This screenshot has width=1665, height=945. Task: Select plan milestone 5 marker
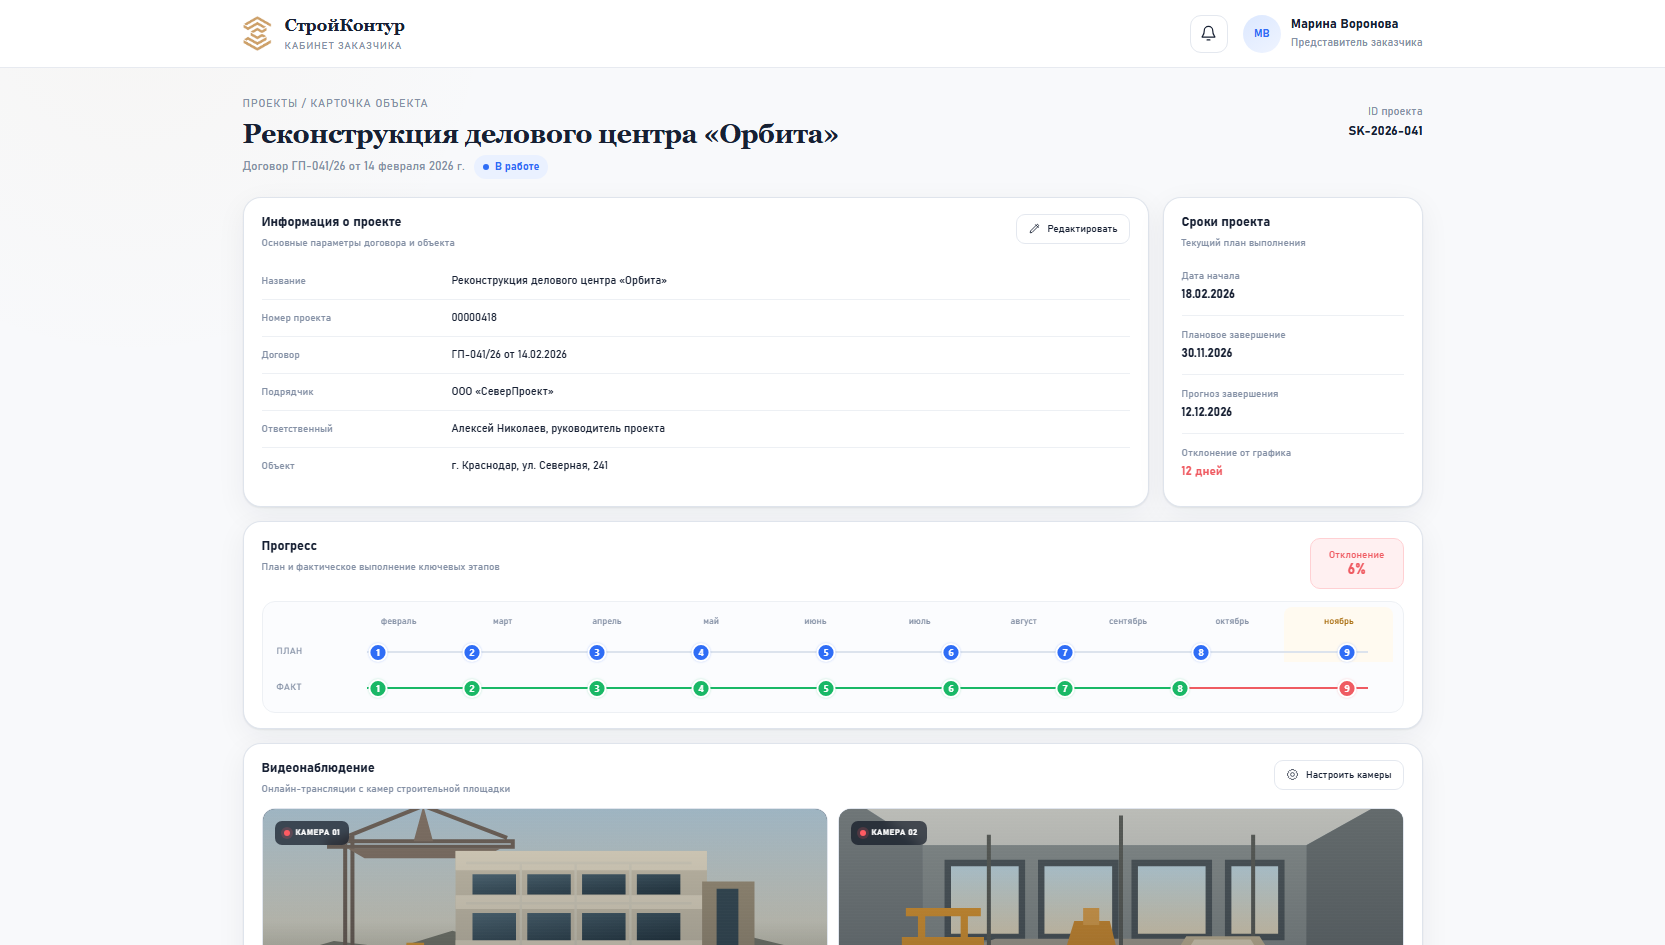coord(826,652)
